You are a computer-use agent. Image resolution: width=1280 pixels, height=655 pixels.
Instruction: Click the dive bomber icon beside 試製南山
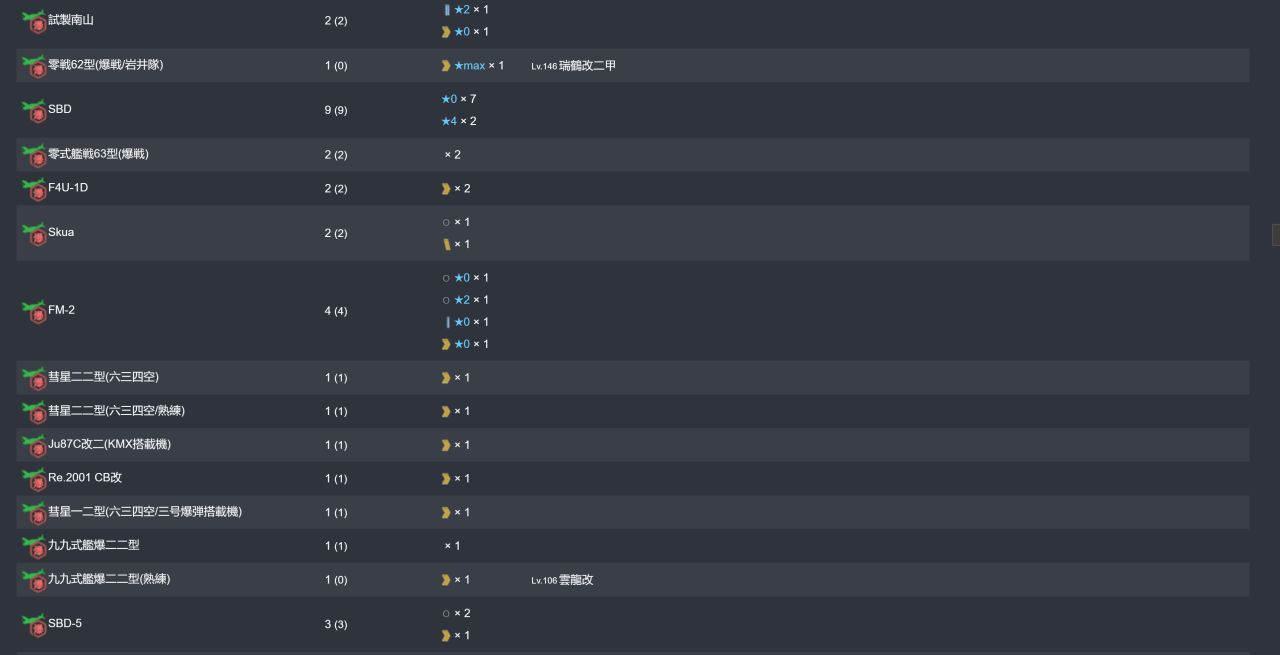tap(33, 21)
